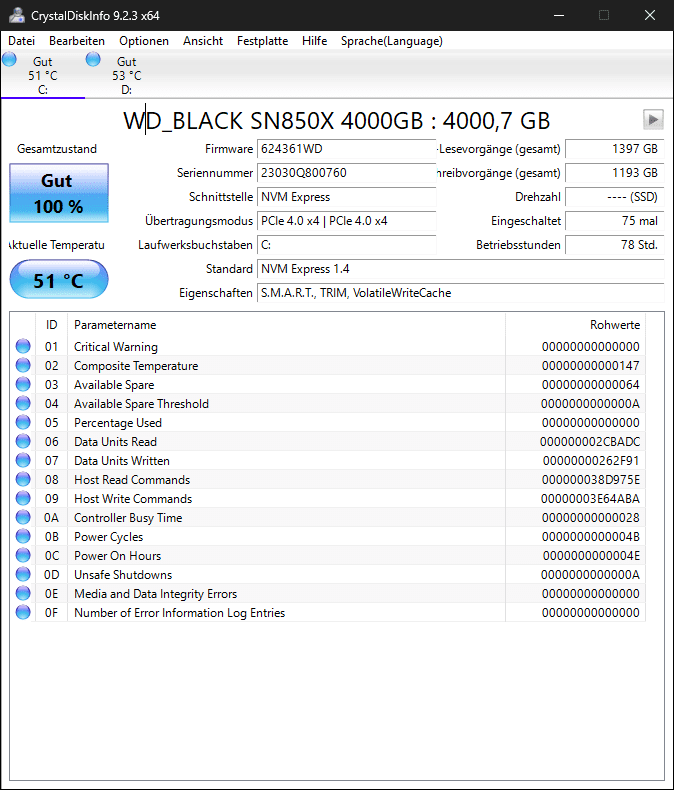674x790 pixels.
Task: Click Drehzahl value ---- (SSD)
Action: pyautogui.click(x=615, y=197)
